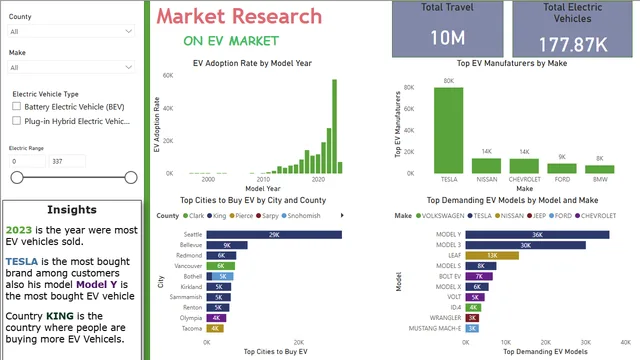Click the Olympia 4K city bar
640x360 pixels.
[216, 318]
